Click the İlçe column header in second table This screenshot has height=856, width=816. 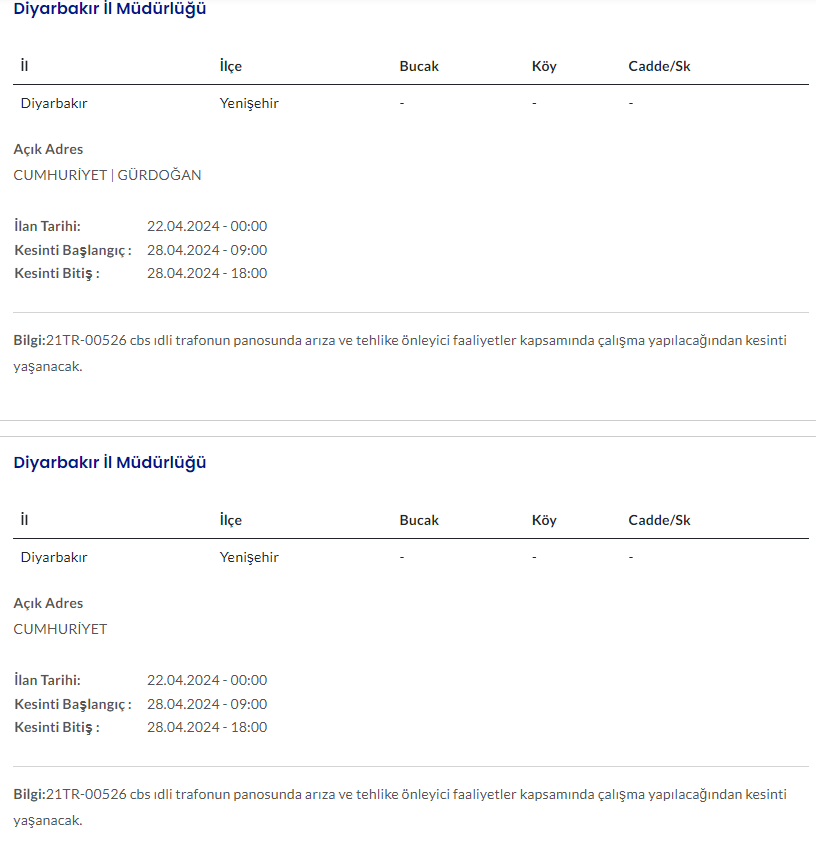[x=230, y=520]
